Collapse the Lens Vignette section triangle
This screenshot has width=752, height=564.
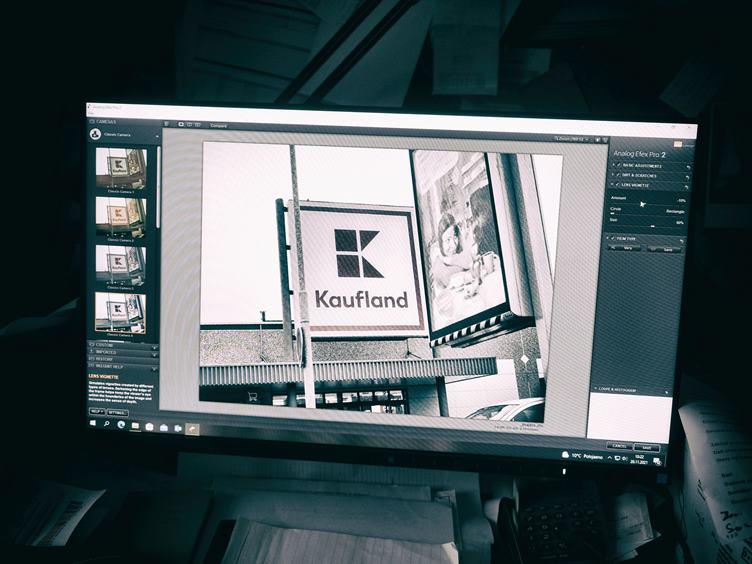[612, 184]
